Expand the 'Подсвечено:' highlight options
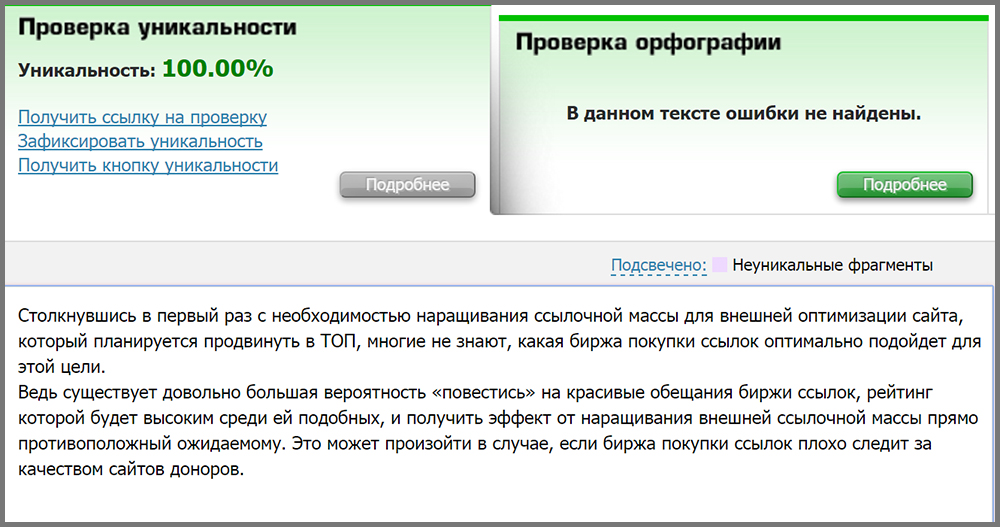Image resolution: width=1000 pixels, height=527 pixels. (658, 265)
